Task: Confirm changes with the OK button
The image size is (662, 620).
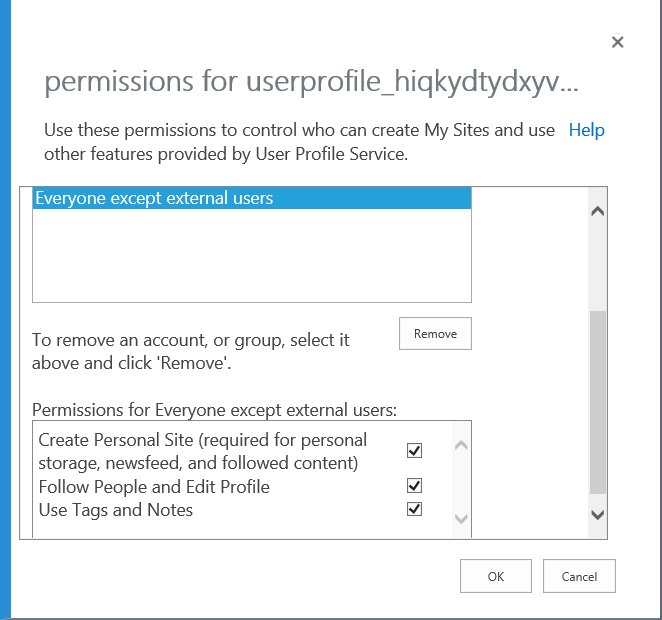Action: [496, 576]
